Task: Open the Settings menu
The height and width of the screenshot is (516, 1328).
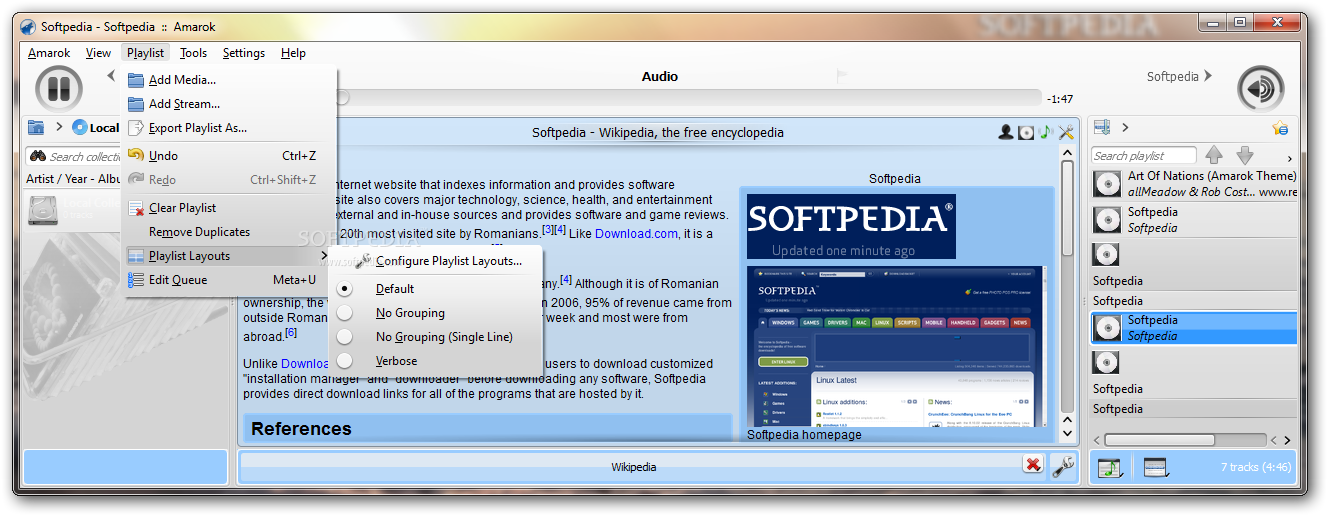Action: (x=244, y=53)
